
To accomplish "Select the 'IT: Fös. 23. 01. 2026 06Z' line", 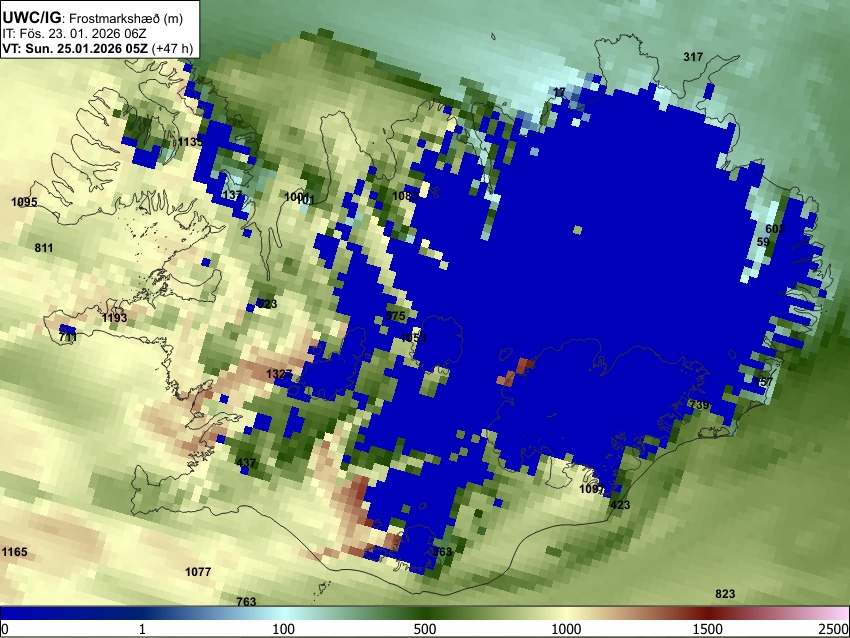I will coord(74,34).
